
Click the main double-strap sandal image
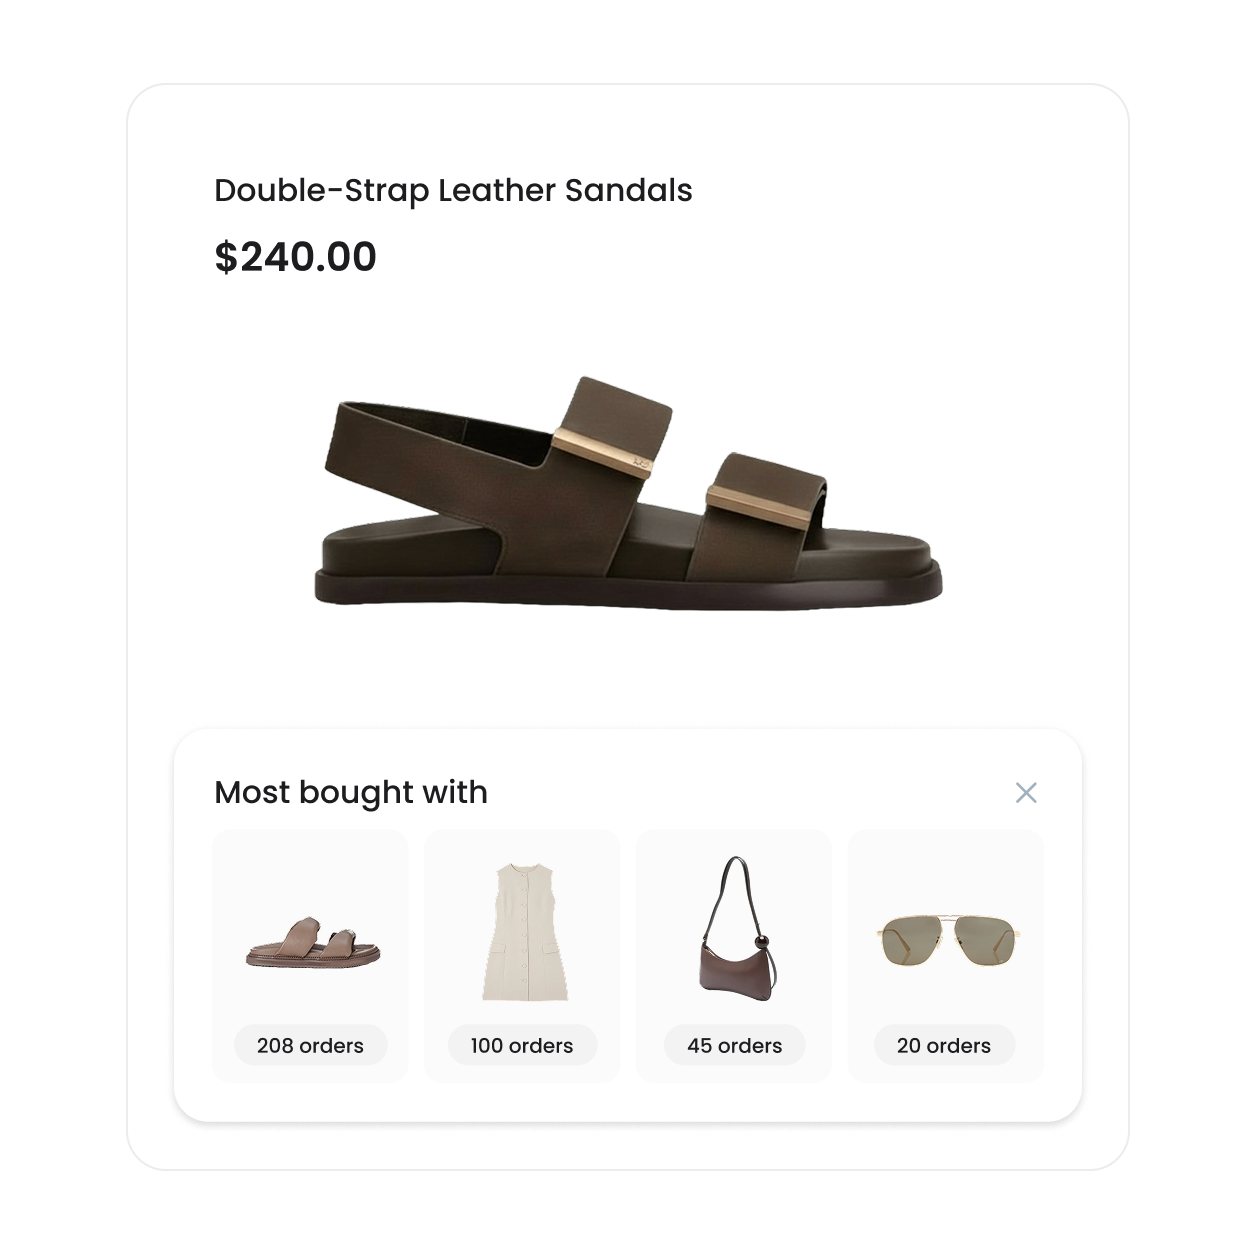click(628, 492)
